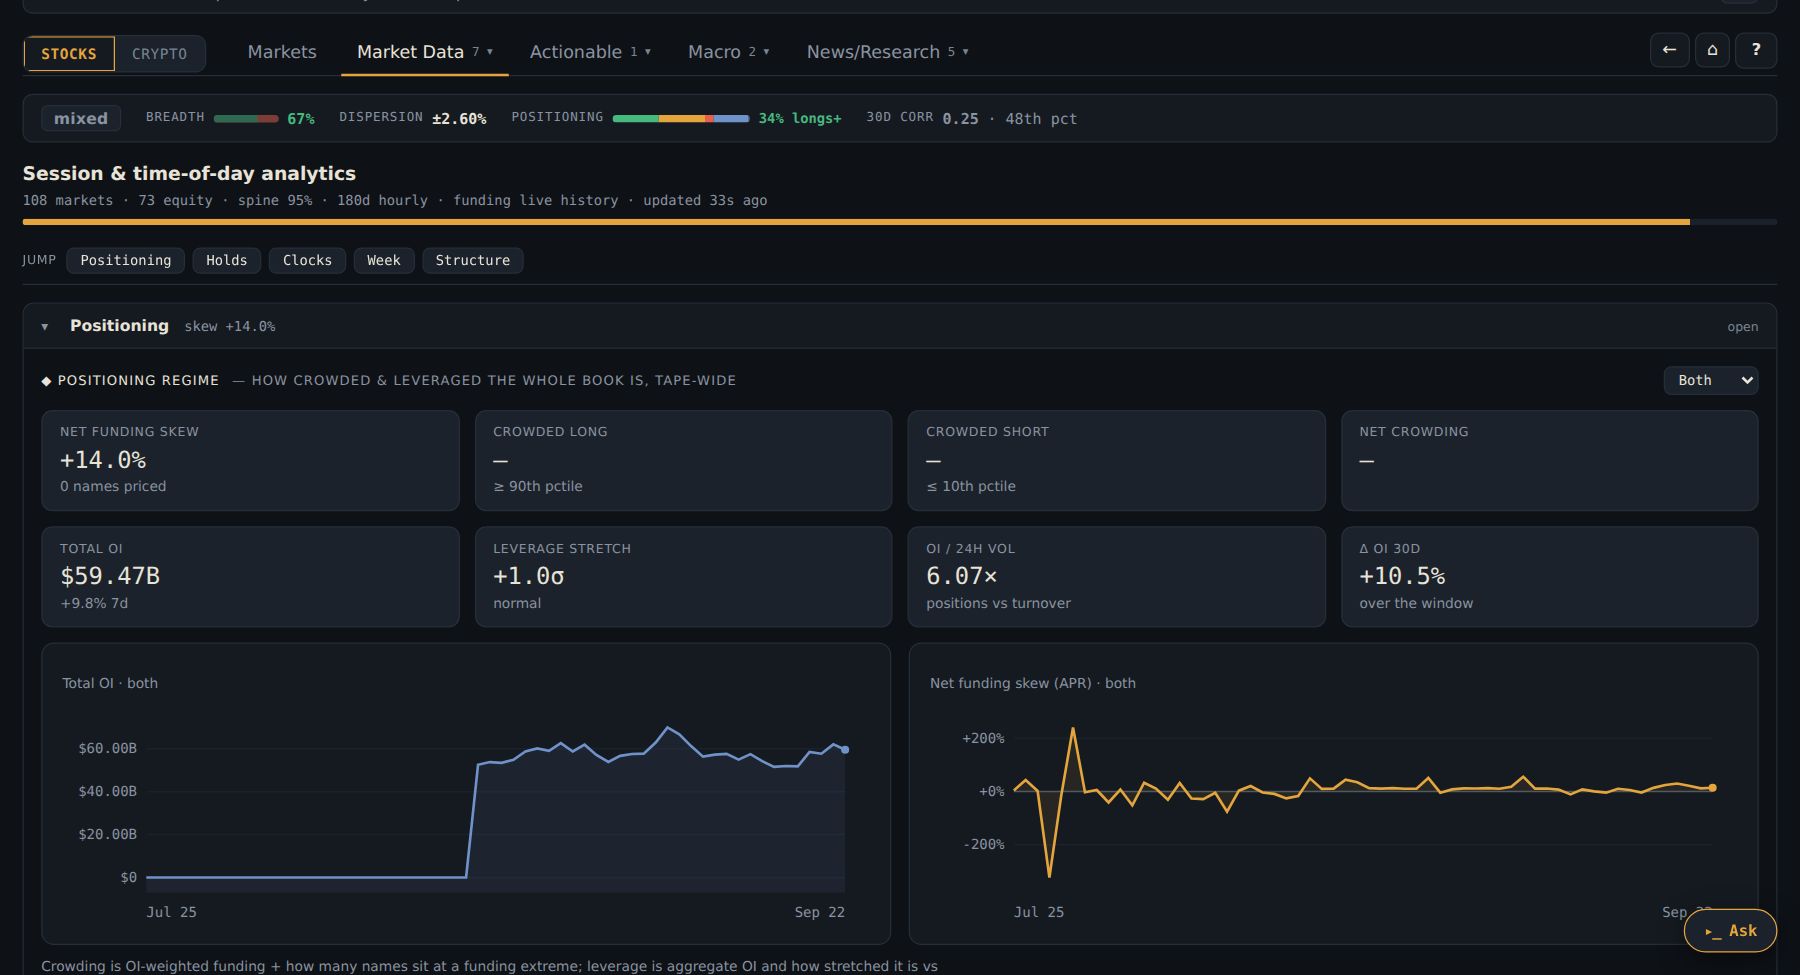Viewport: 1800px width, 975px height.
Task: Click the back arrow icon
Action: point(1669,50)
